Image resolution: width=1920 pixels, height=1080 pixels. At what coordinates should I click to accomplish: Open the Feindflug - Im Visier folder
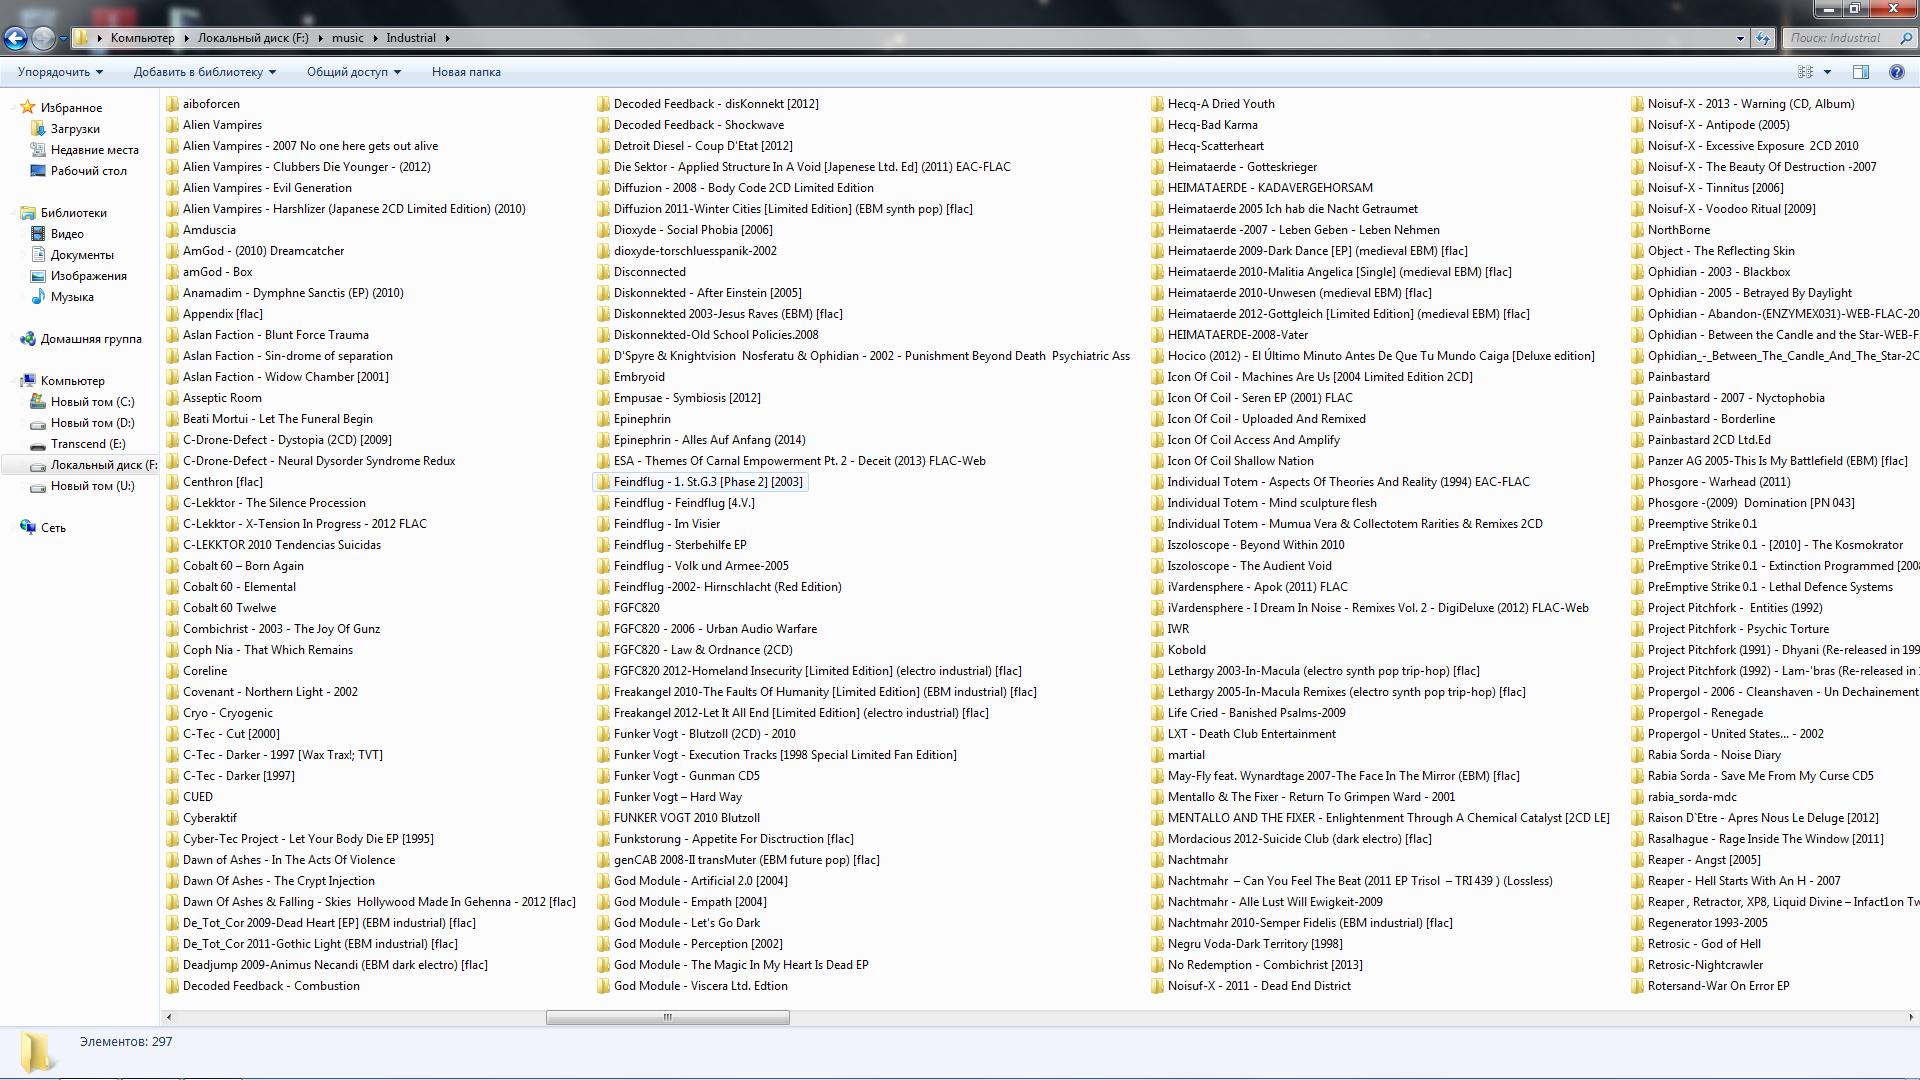pyautogui.click(x=666, y=524)
